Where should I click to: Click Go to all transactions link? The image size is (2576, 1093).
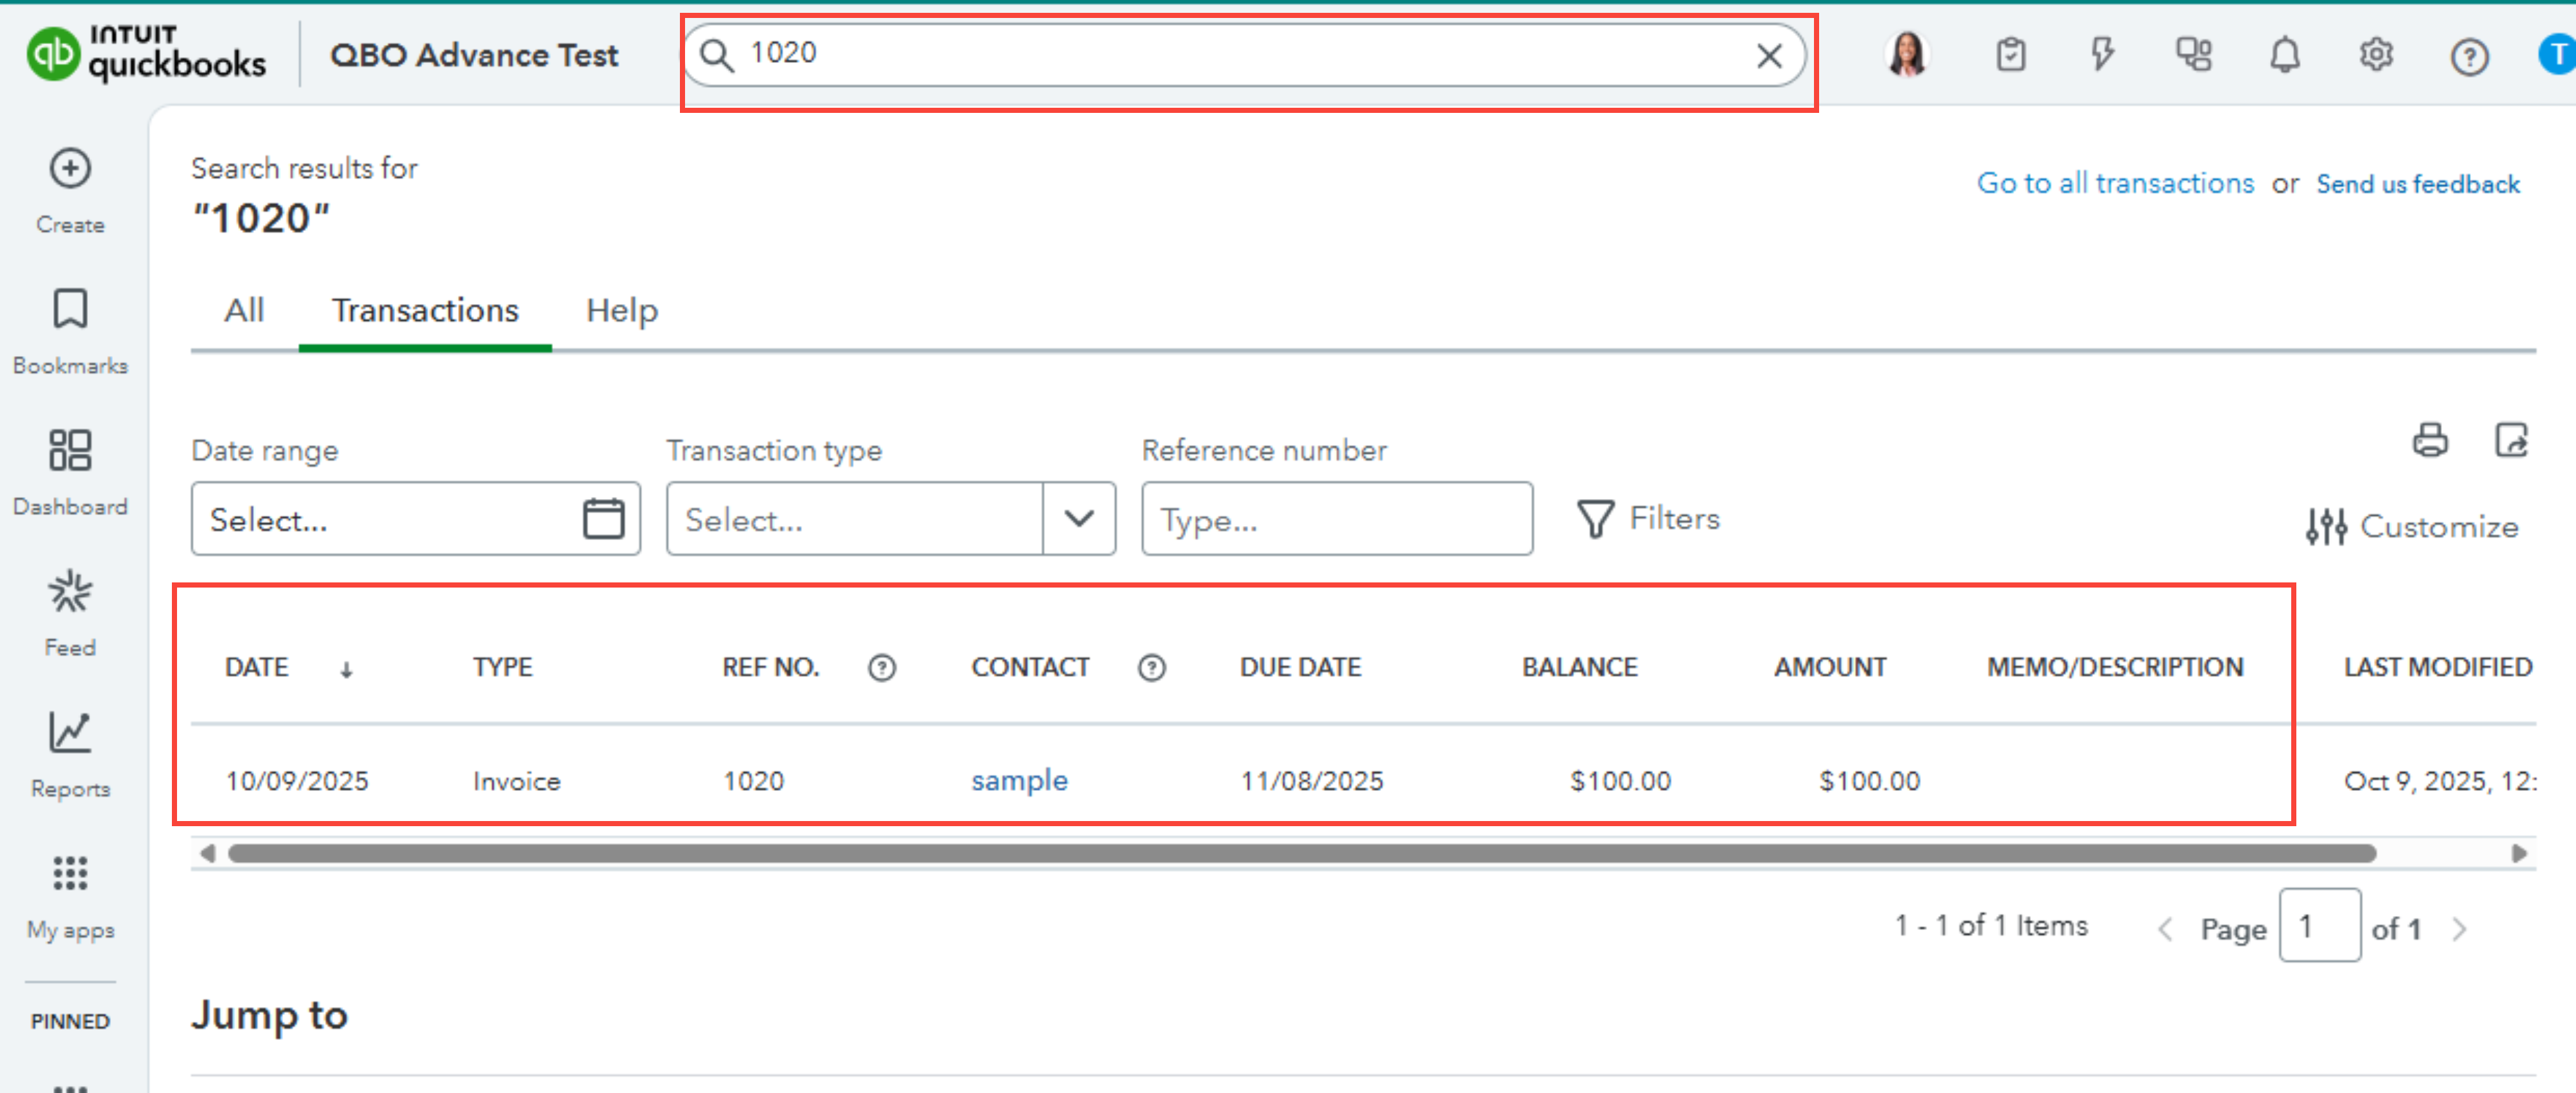click(2115, 184)
